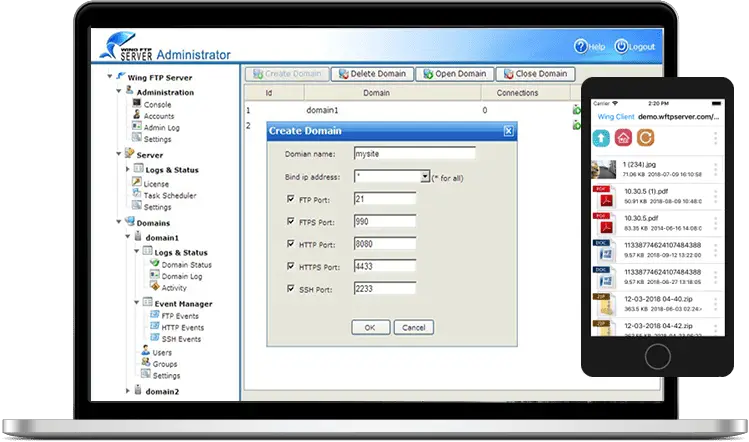Image resolution: width=749 pixels, height=442 pixels.
Task: Tap the zip icon for 12-03-2018 04-40.zip
Action: [604, 304]
